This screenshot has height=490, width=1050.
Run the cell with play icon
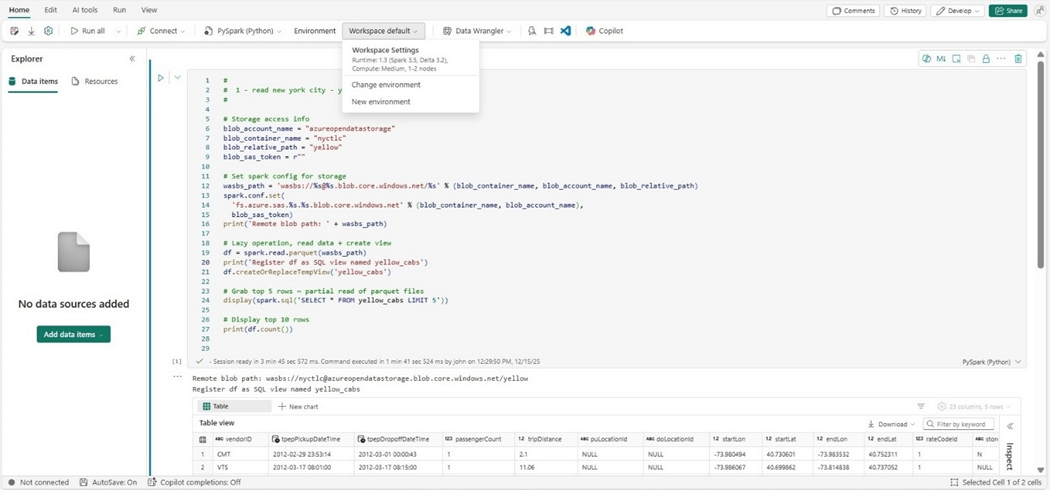[160, 78]
